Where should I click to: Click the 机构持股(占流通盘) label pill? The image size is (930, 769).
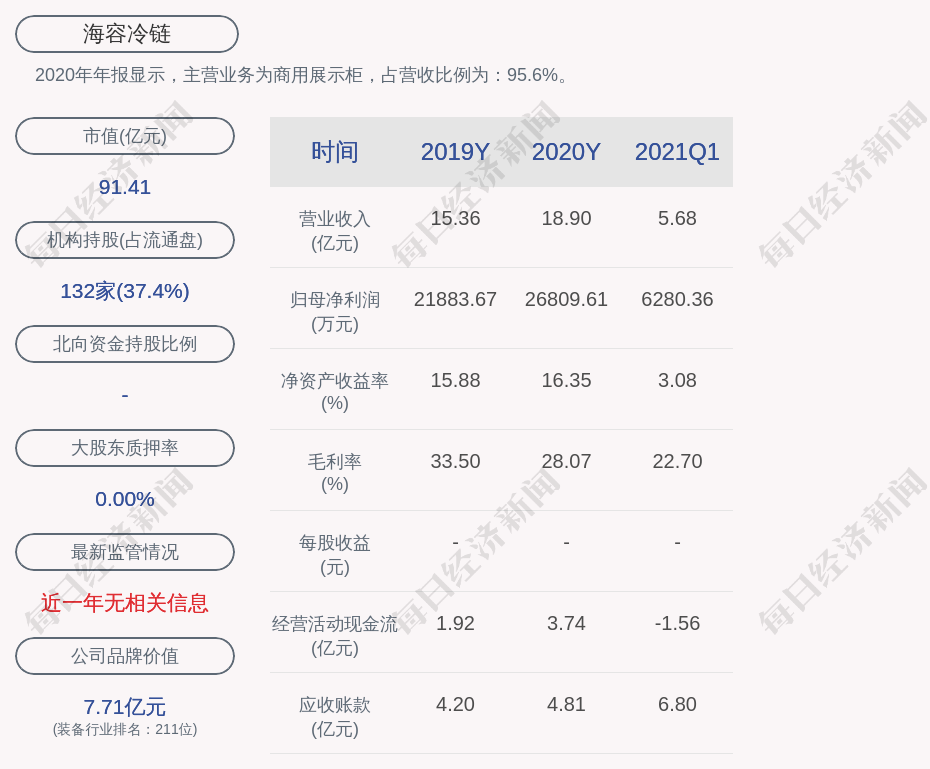tap(125, 240)
